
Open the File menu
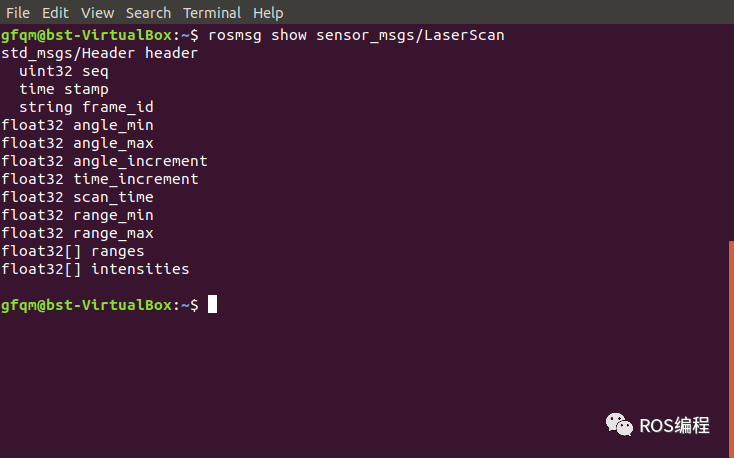(x=18, y=13)
